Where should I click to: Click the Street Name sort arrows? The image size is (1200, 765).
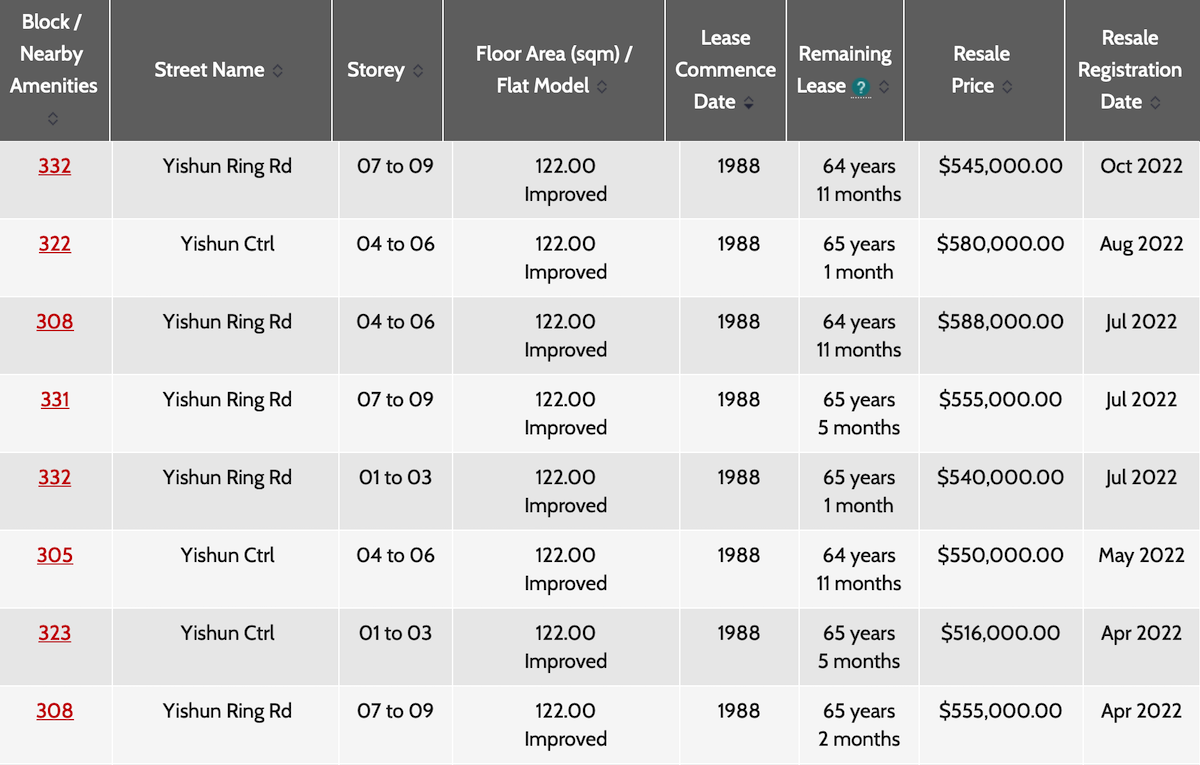pos(277,71)
